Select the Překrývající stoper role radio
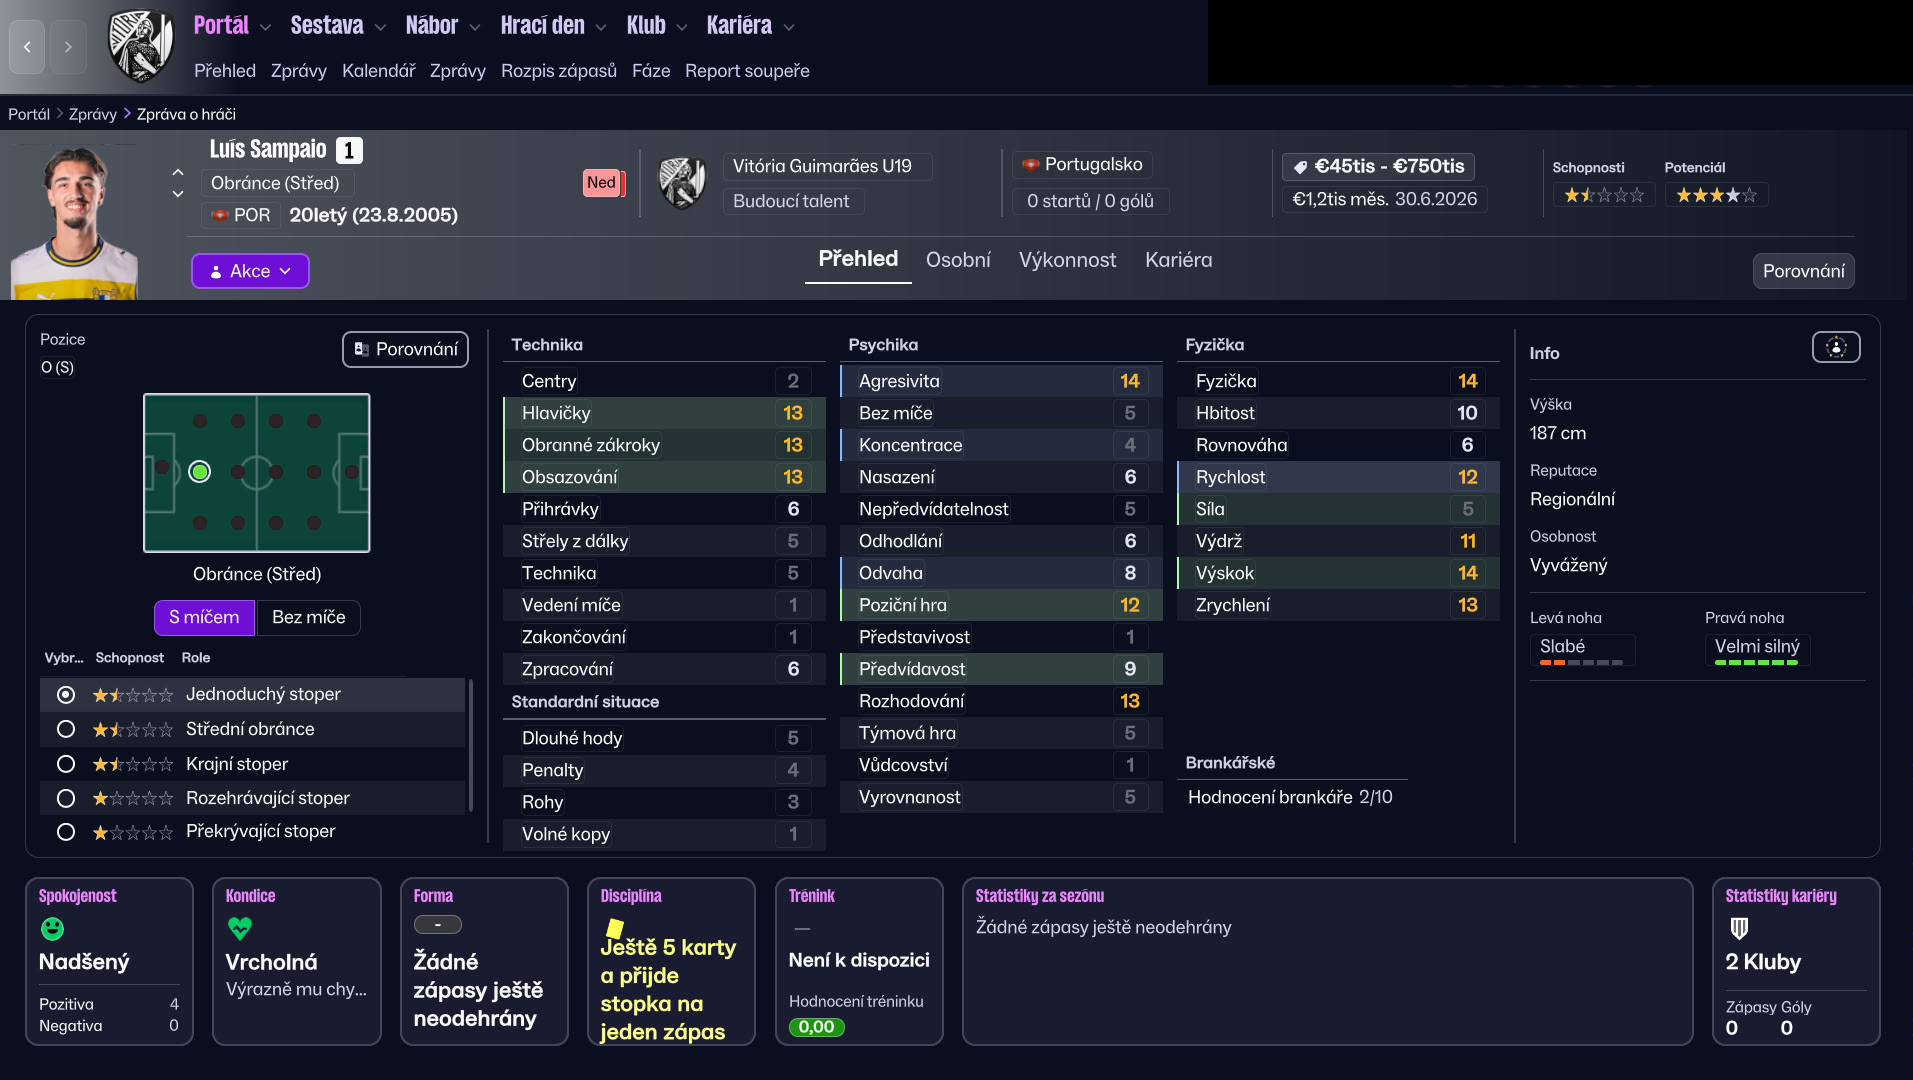This screenshot has width=1913, height=1080. [x=66, y=831]
